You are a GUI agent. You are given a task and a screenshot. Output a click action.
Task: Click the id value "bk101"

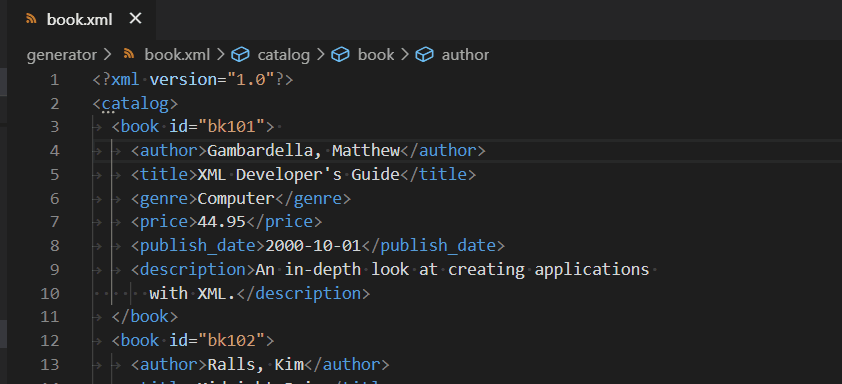232,127
